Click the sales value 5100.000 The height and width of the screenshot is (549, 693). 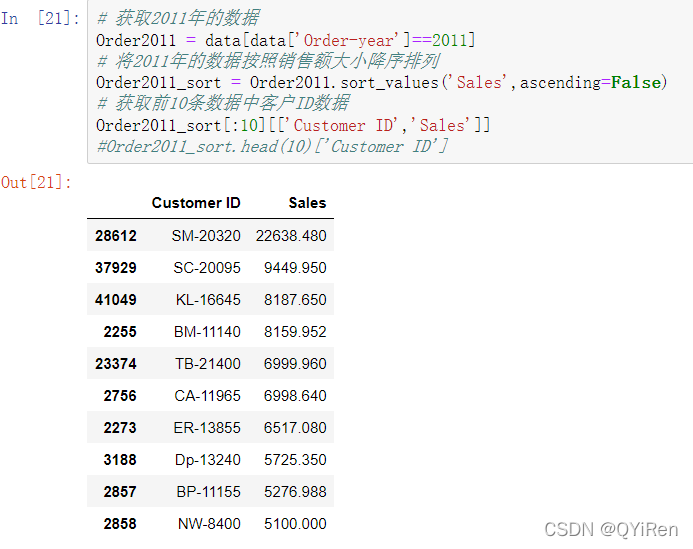295,524
